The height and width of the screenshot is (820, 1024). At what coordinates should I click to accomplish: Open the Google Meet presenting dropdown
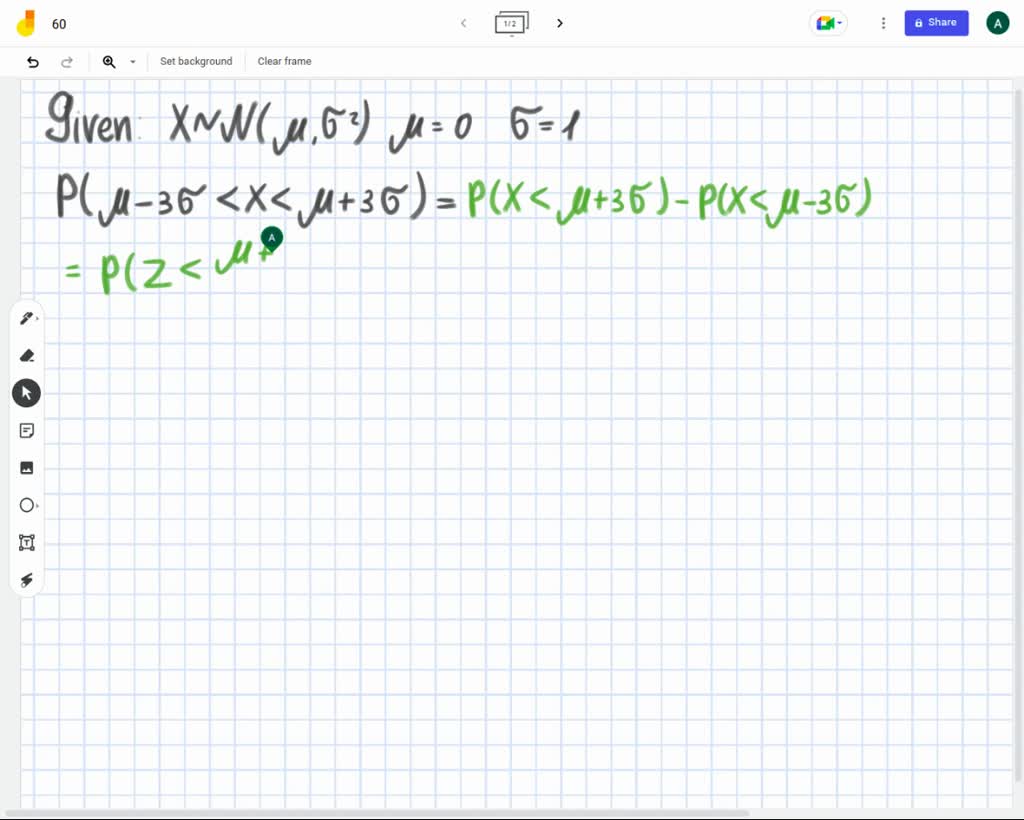click(827, 22)
